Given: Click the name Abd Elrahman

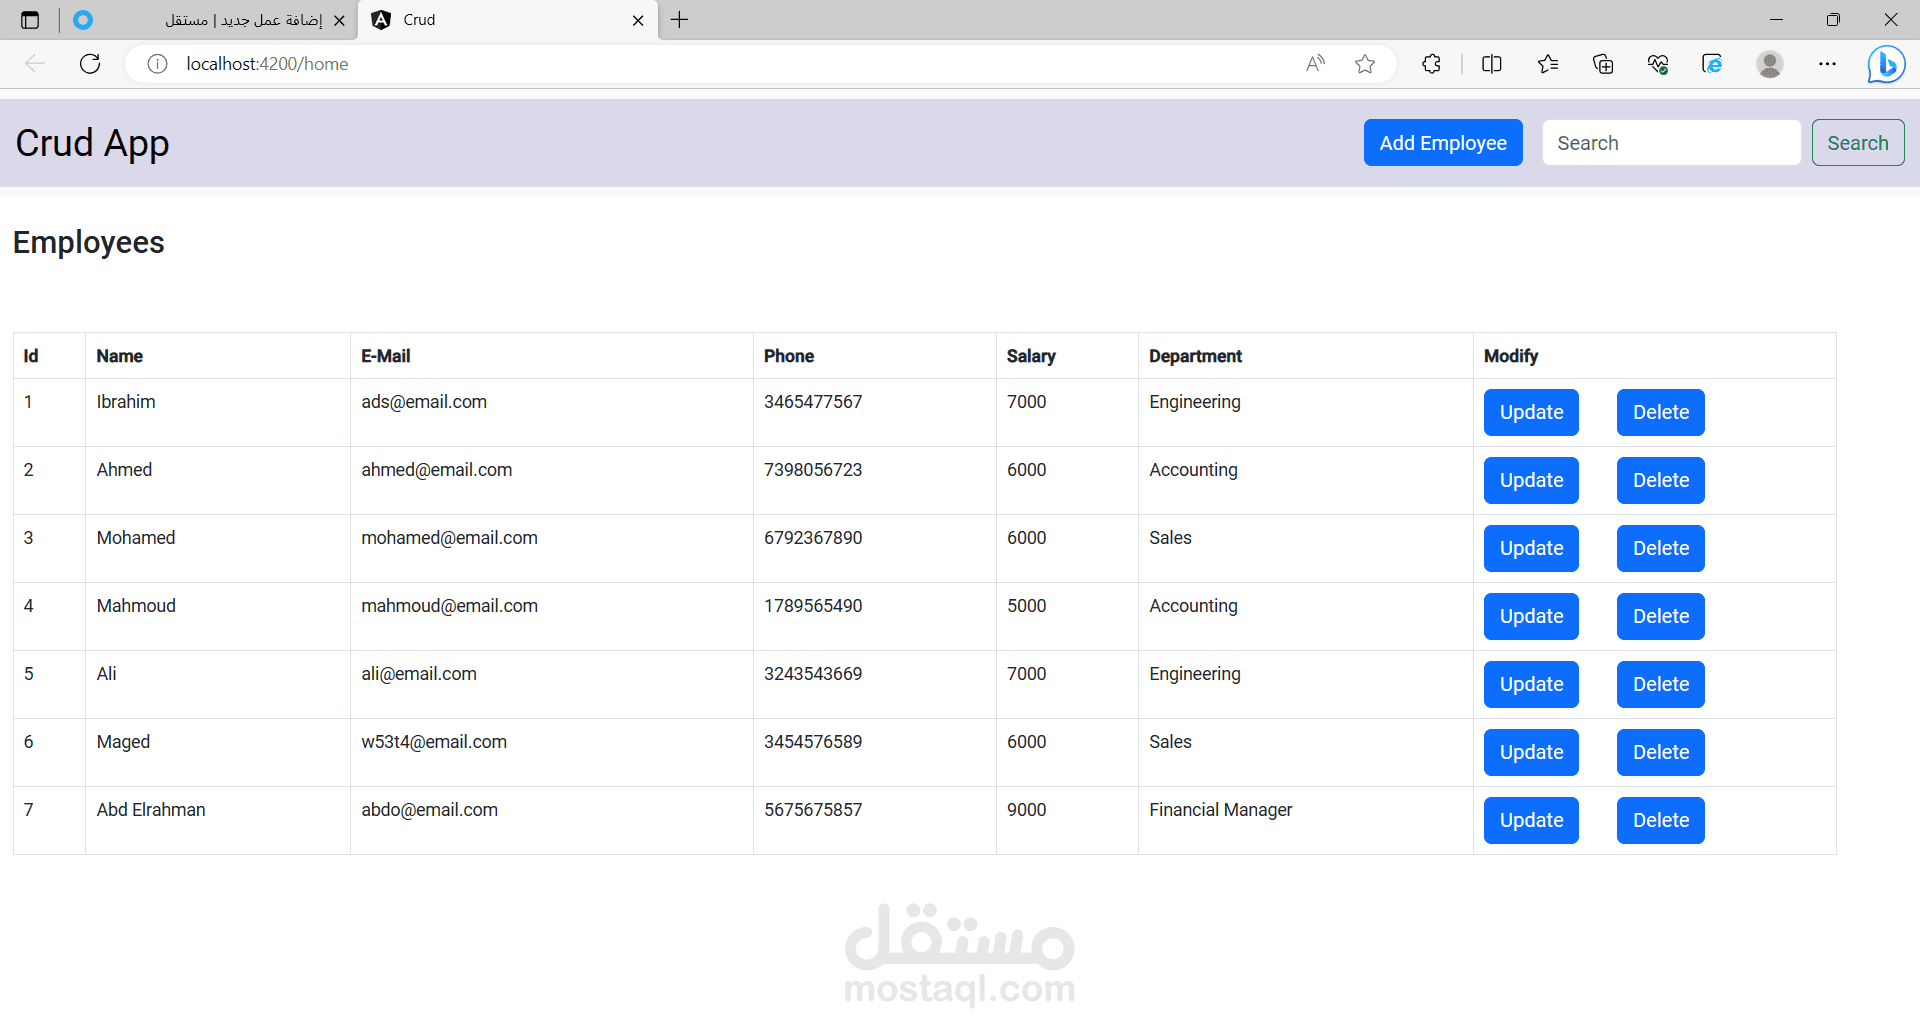Looking at the screenshot, I should tap(151, 810).
